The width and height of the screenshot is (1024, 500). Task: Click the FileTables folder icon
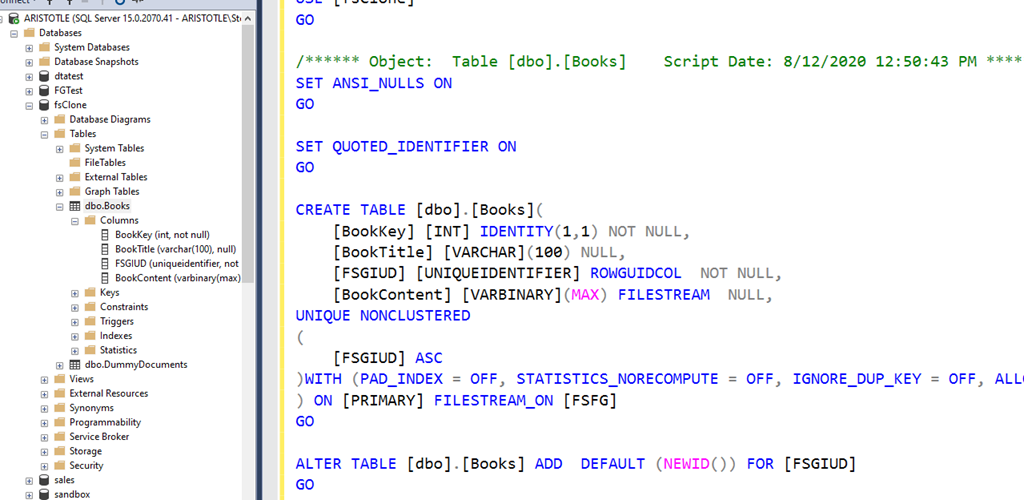(x=75, y=163)
